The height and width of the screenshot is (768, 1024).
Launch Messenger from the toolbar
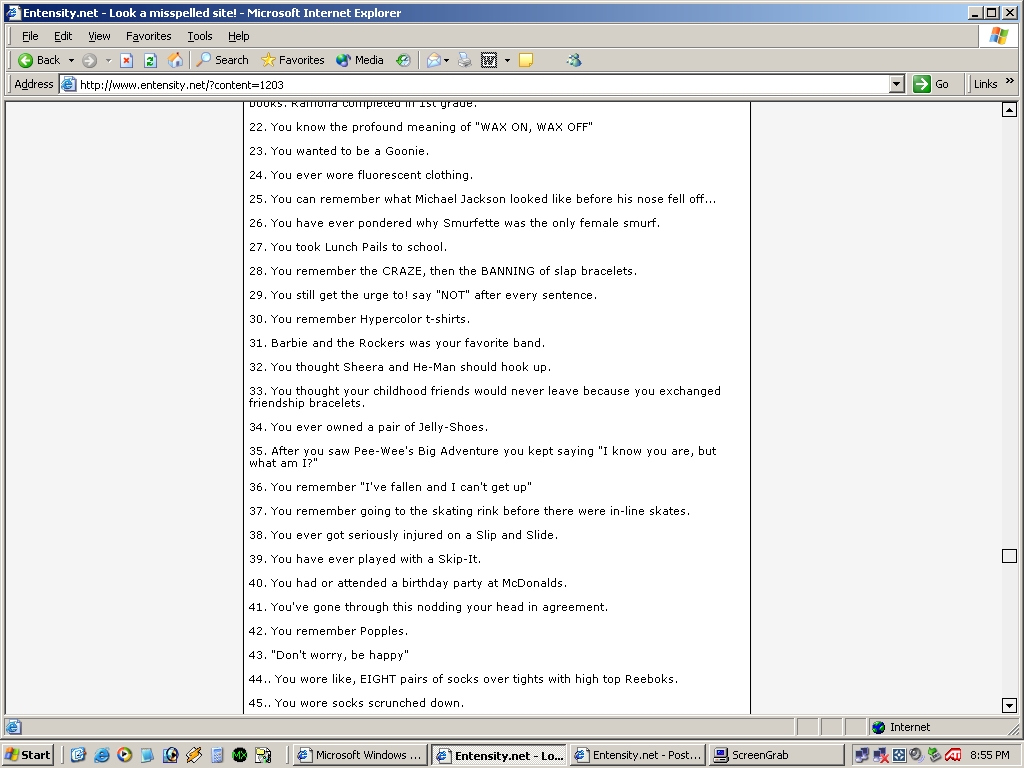pos(574,61)
